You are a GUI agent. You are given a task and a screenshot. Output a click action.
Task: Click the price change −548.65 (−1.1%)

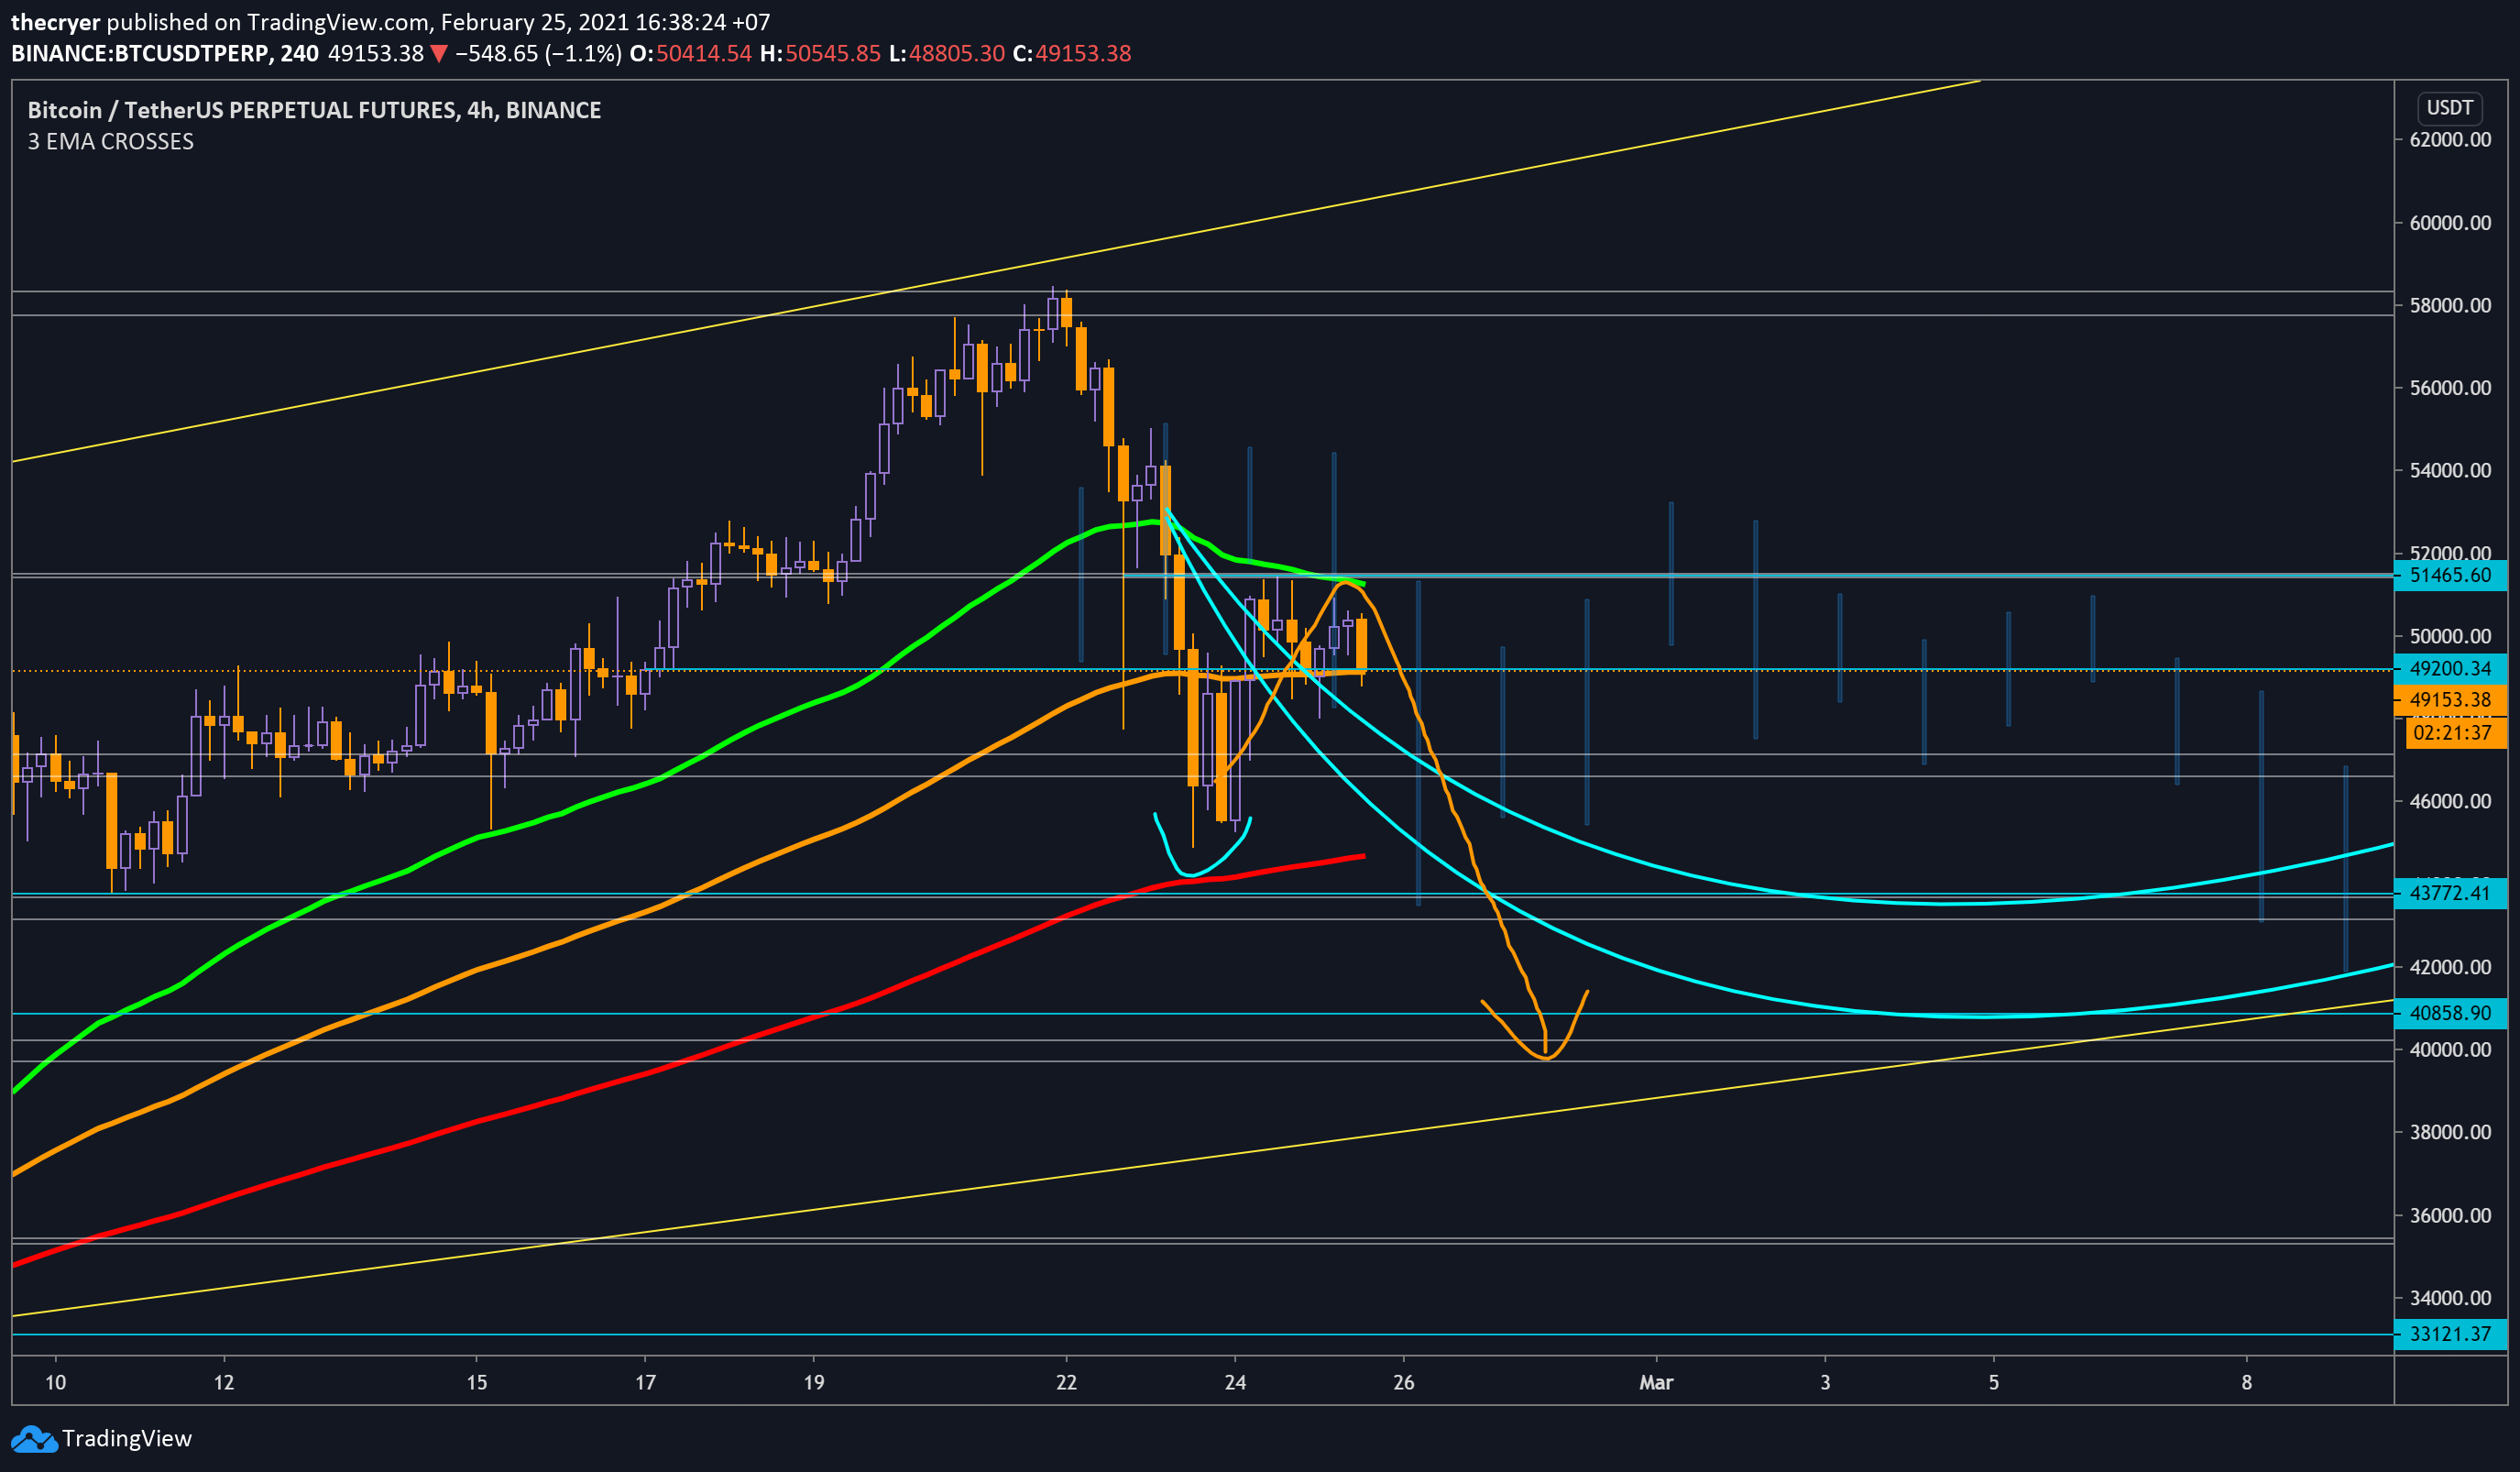coord(538,53)
